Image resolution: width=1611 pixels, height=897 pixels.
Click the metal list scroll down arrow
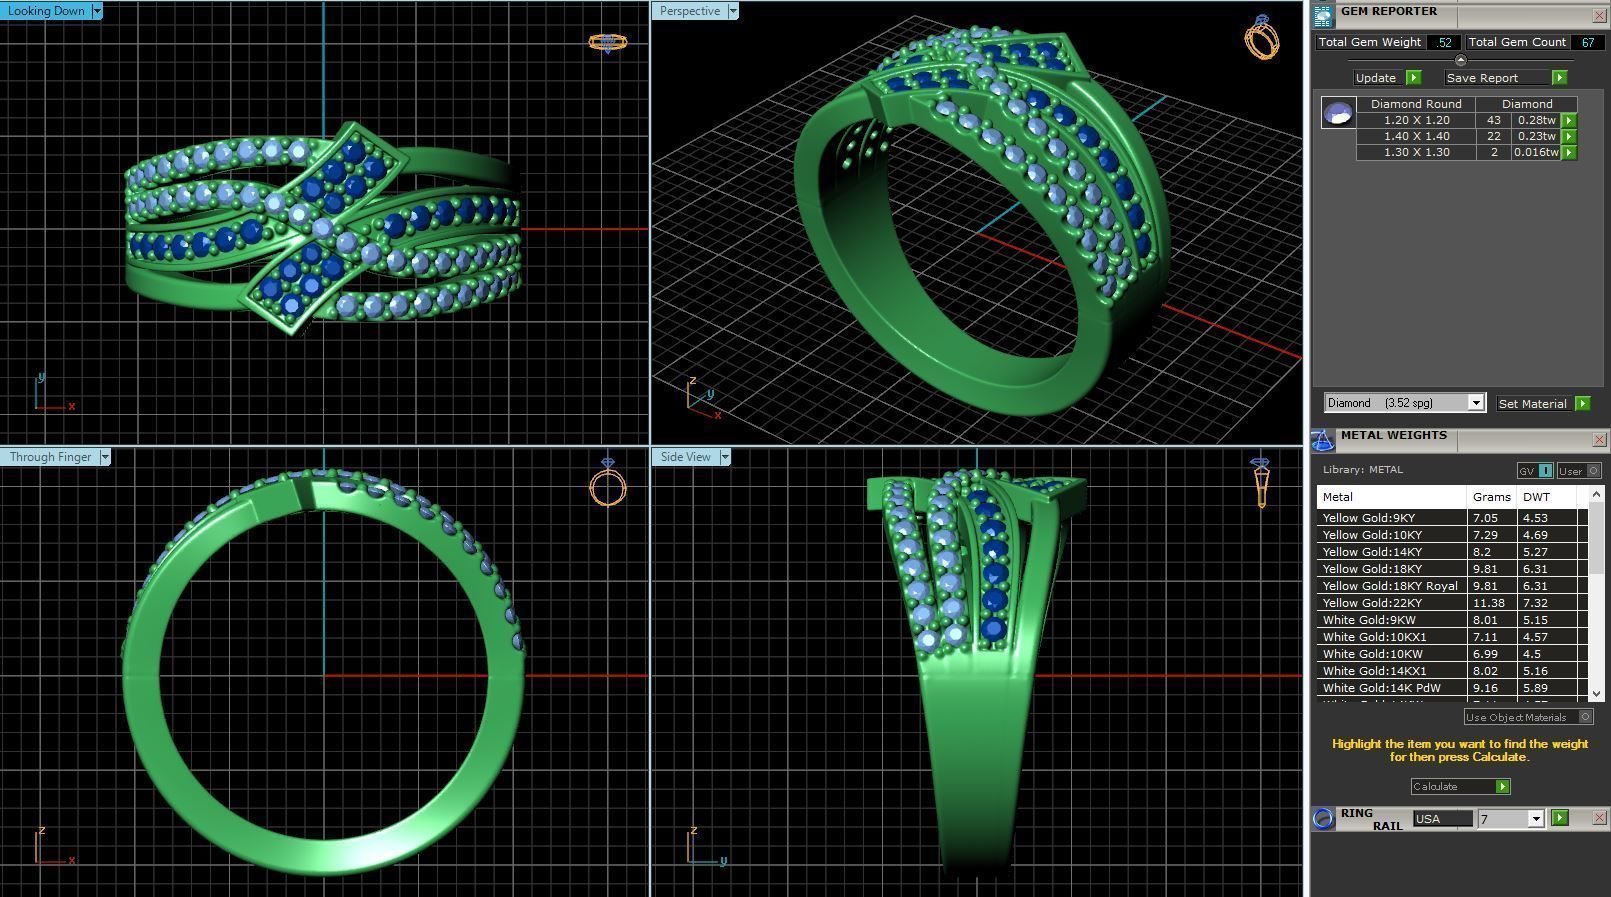click(x=1596, y=693)
